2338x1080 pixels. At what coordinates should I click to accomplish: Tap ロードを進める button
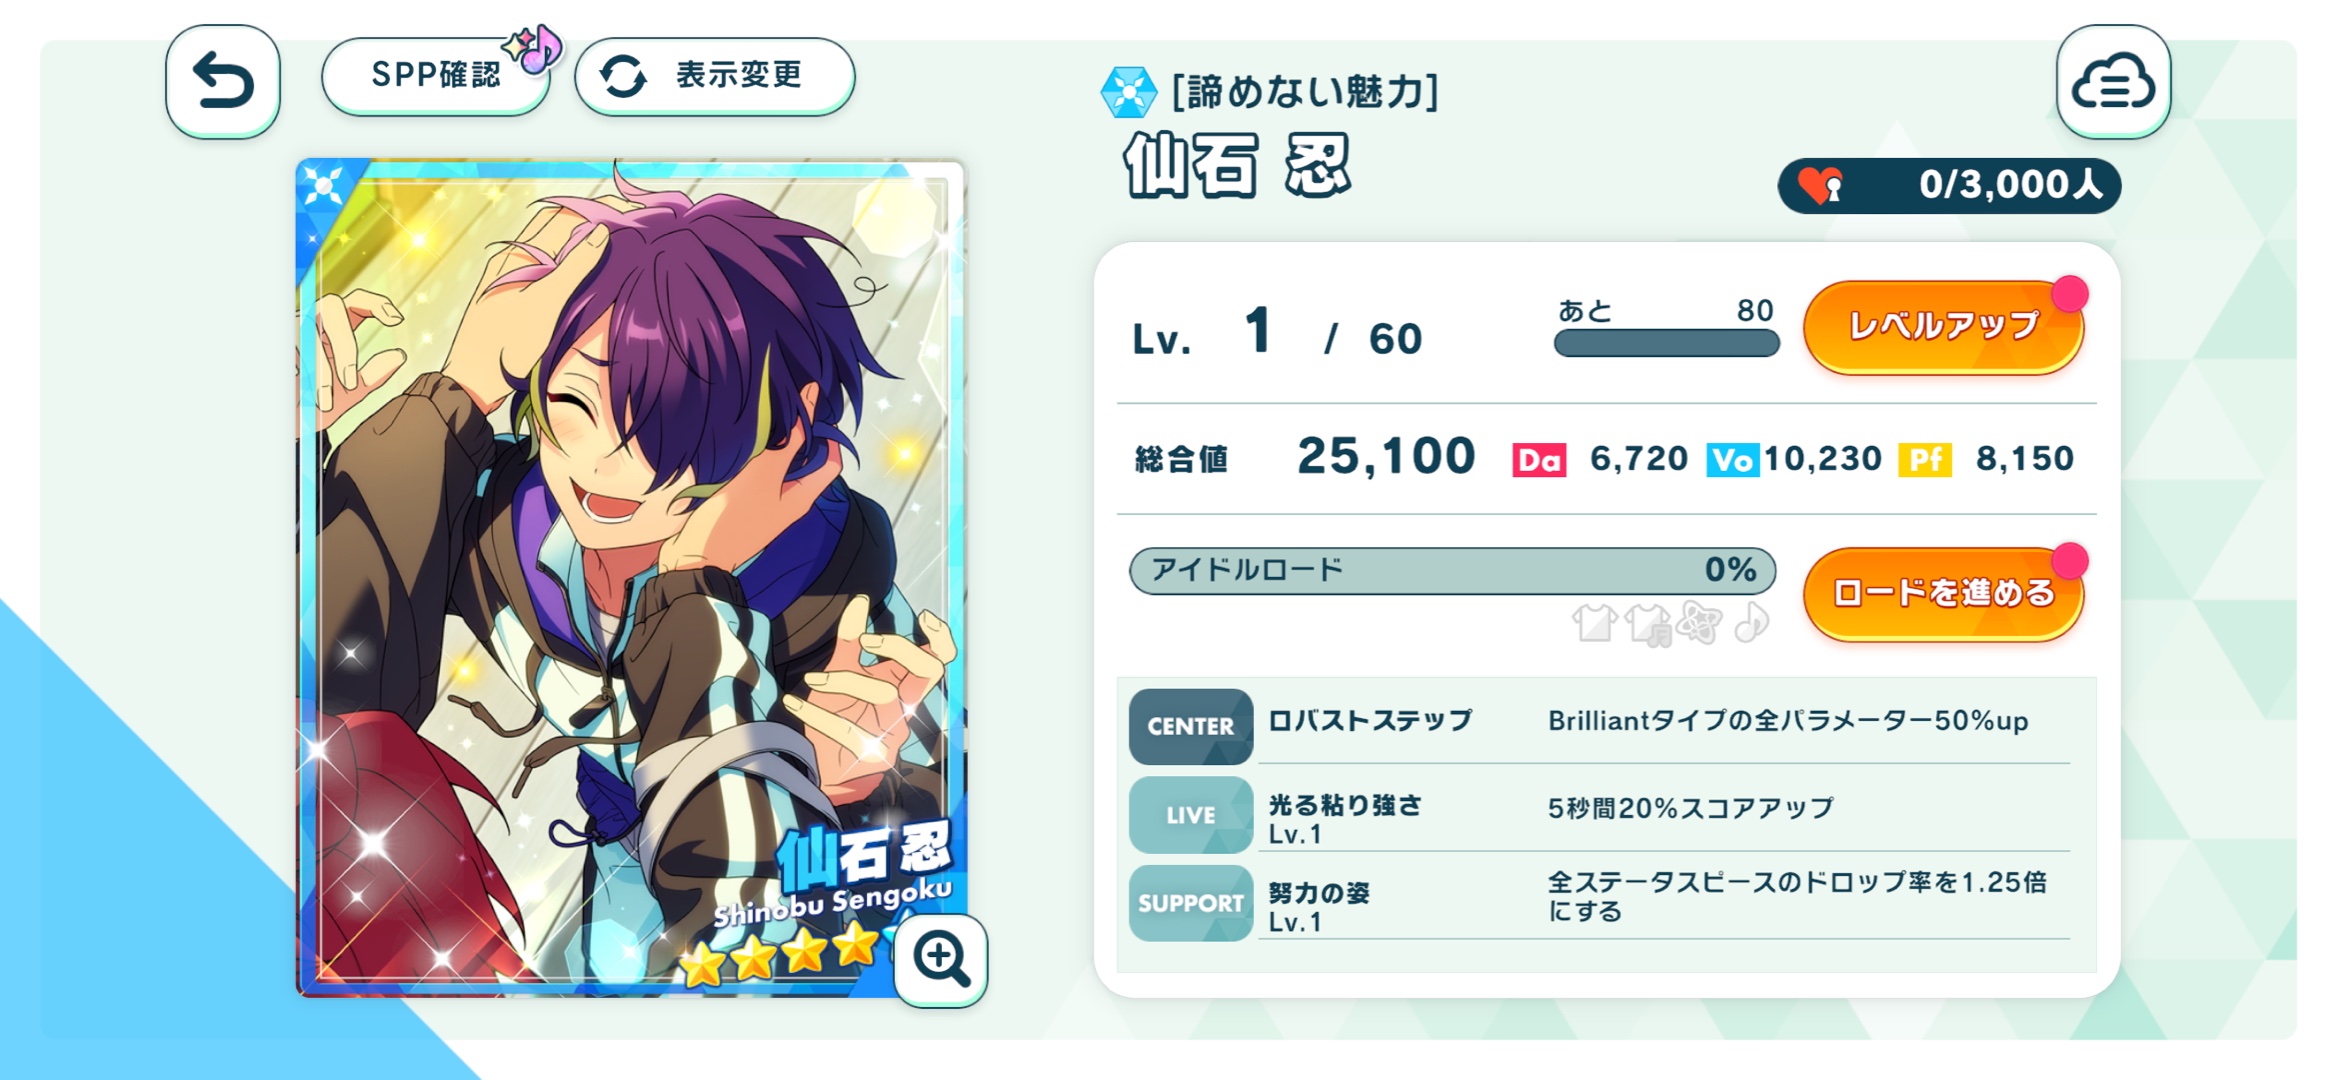[x=1943, y=594]
